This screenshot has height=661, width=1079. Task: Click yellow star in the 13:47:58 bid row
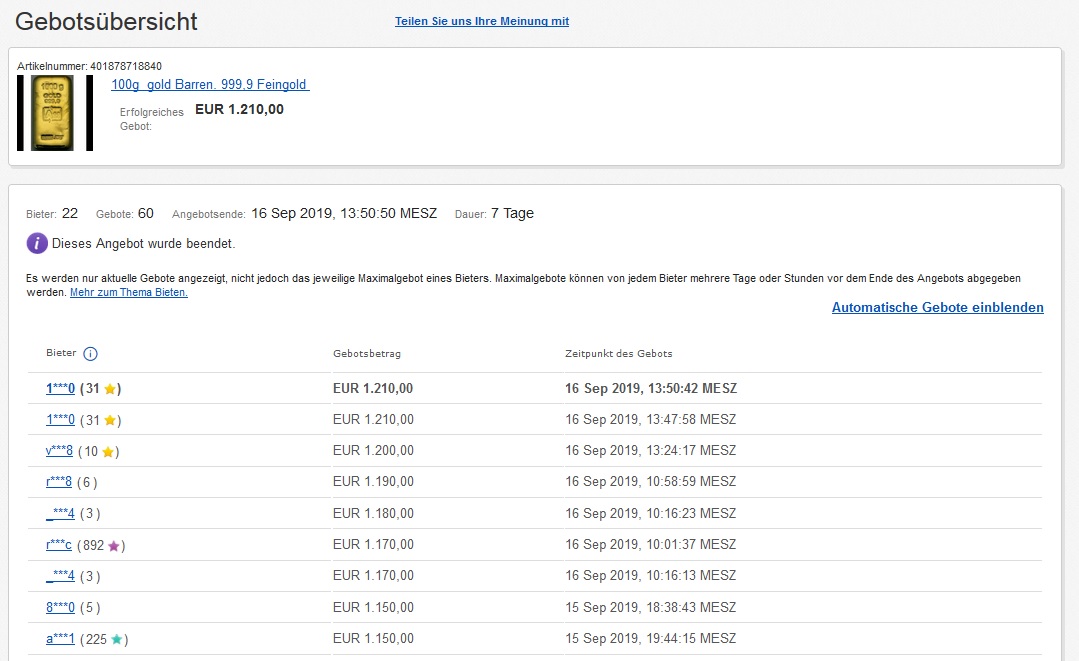click(x=110, y=421)
